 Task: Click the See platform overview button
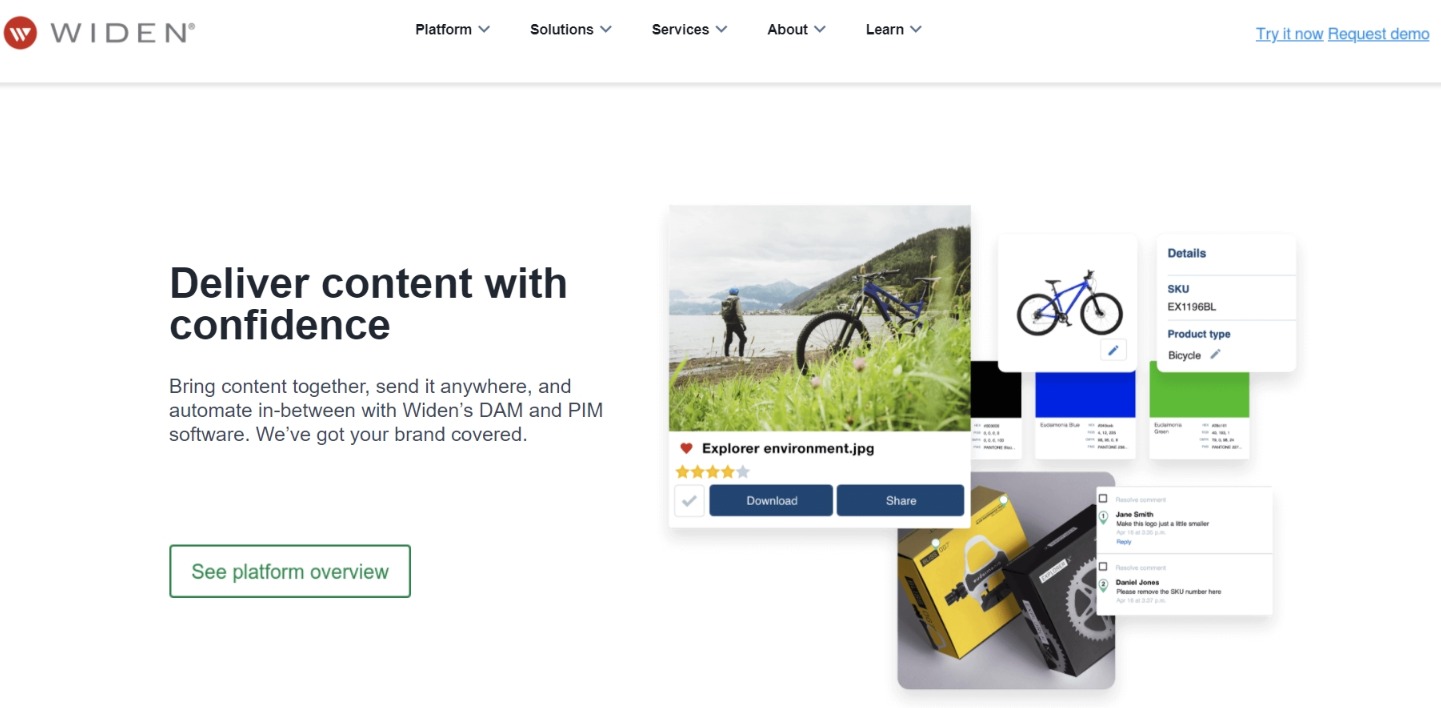pyautogui.click(x=290, y=571)
